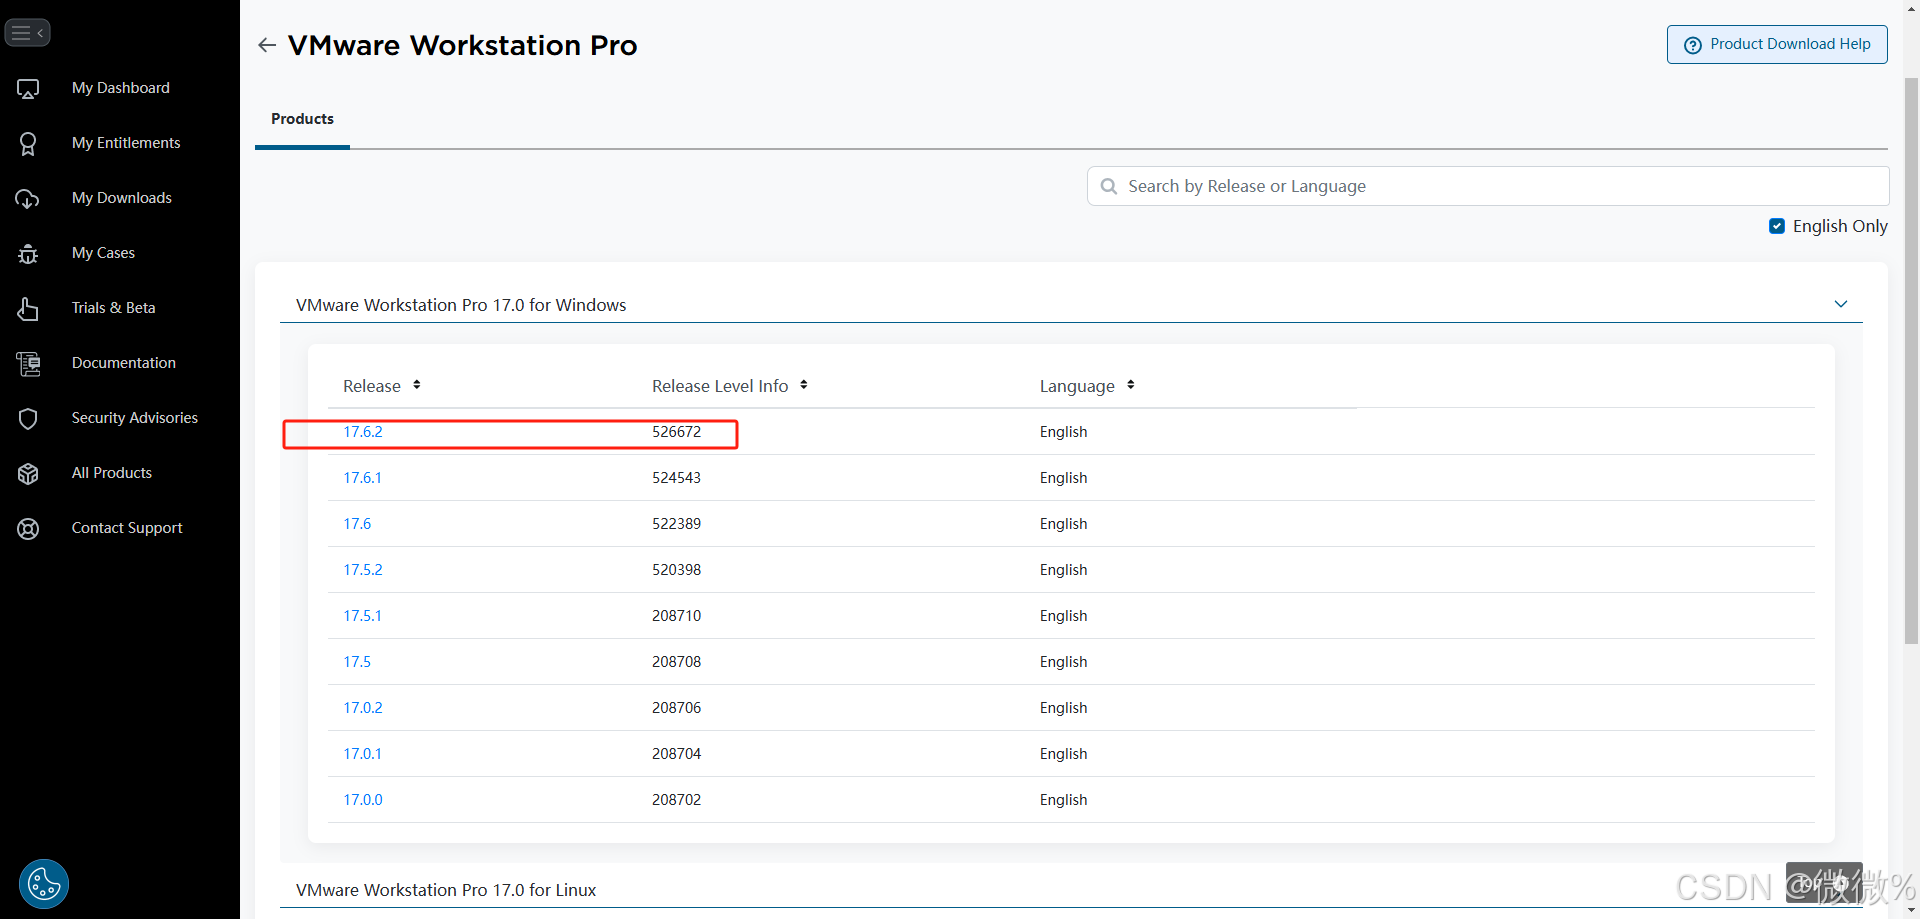Open My Entitlements from the sidebar
This screenshot has height=919, width=1920.
126,143
